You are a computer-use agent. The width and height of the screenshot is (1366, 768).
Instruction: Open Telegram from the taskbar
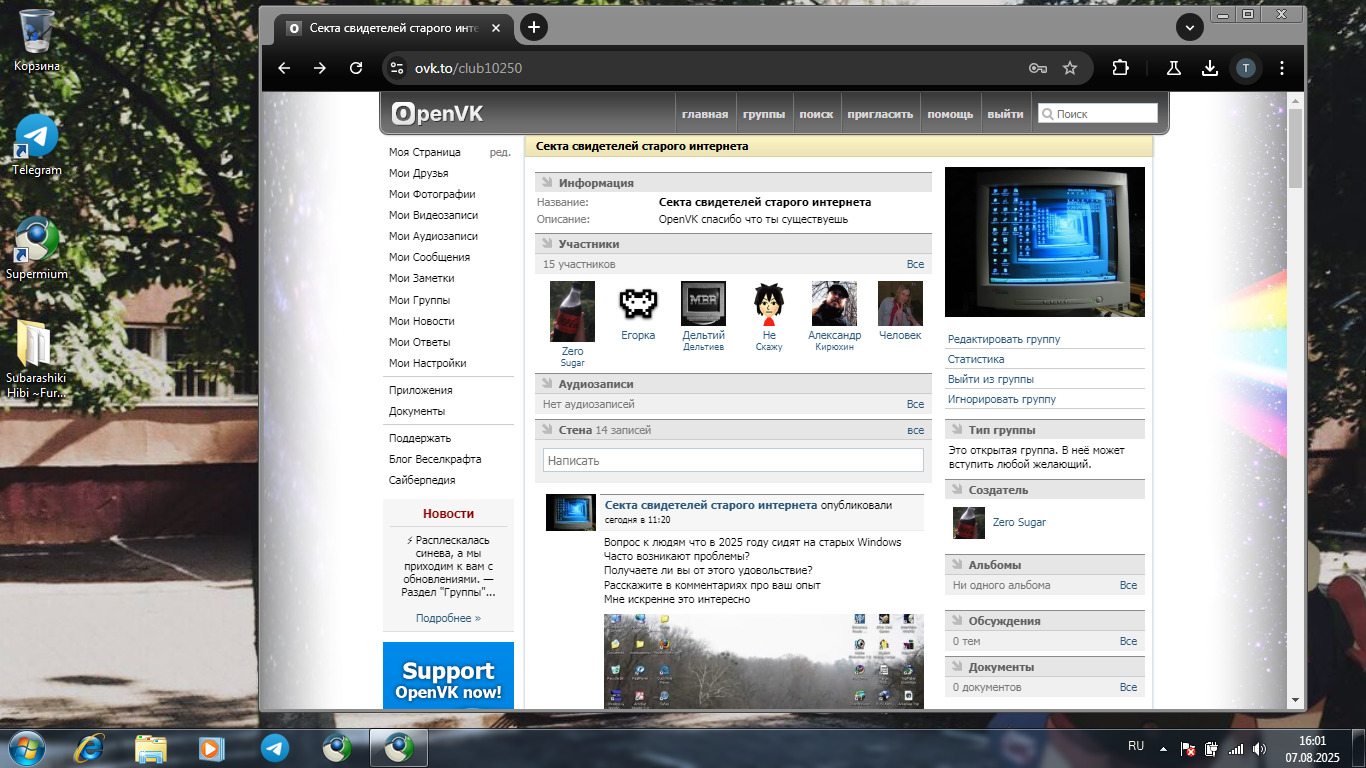(275, 747)
